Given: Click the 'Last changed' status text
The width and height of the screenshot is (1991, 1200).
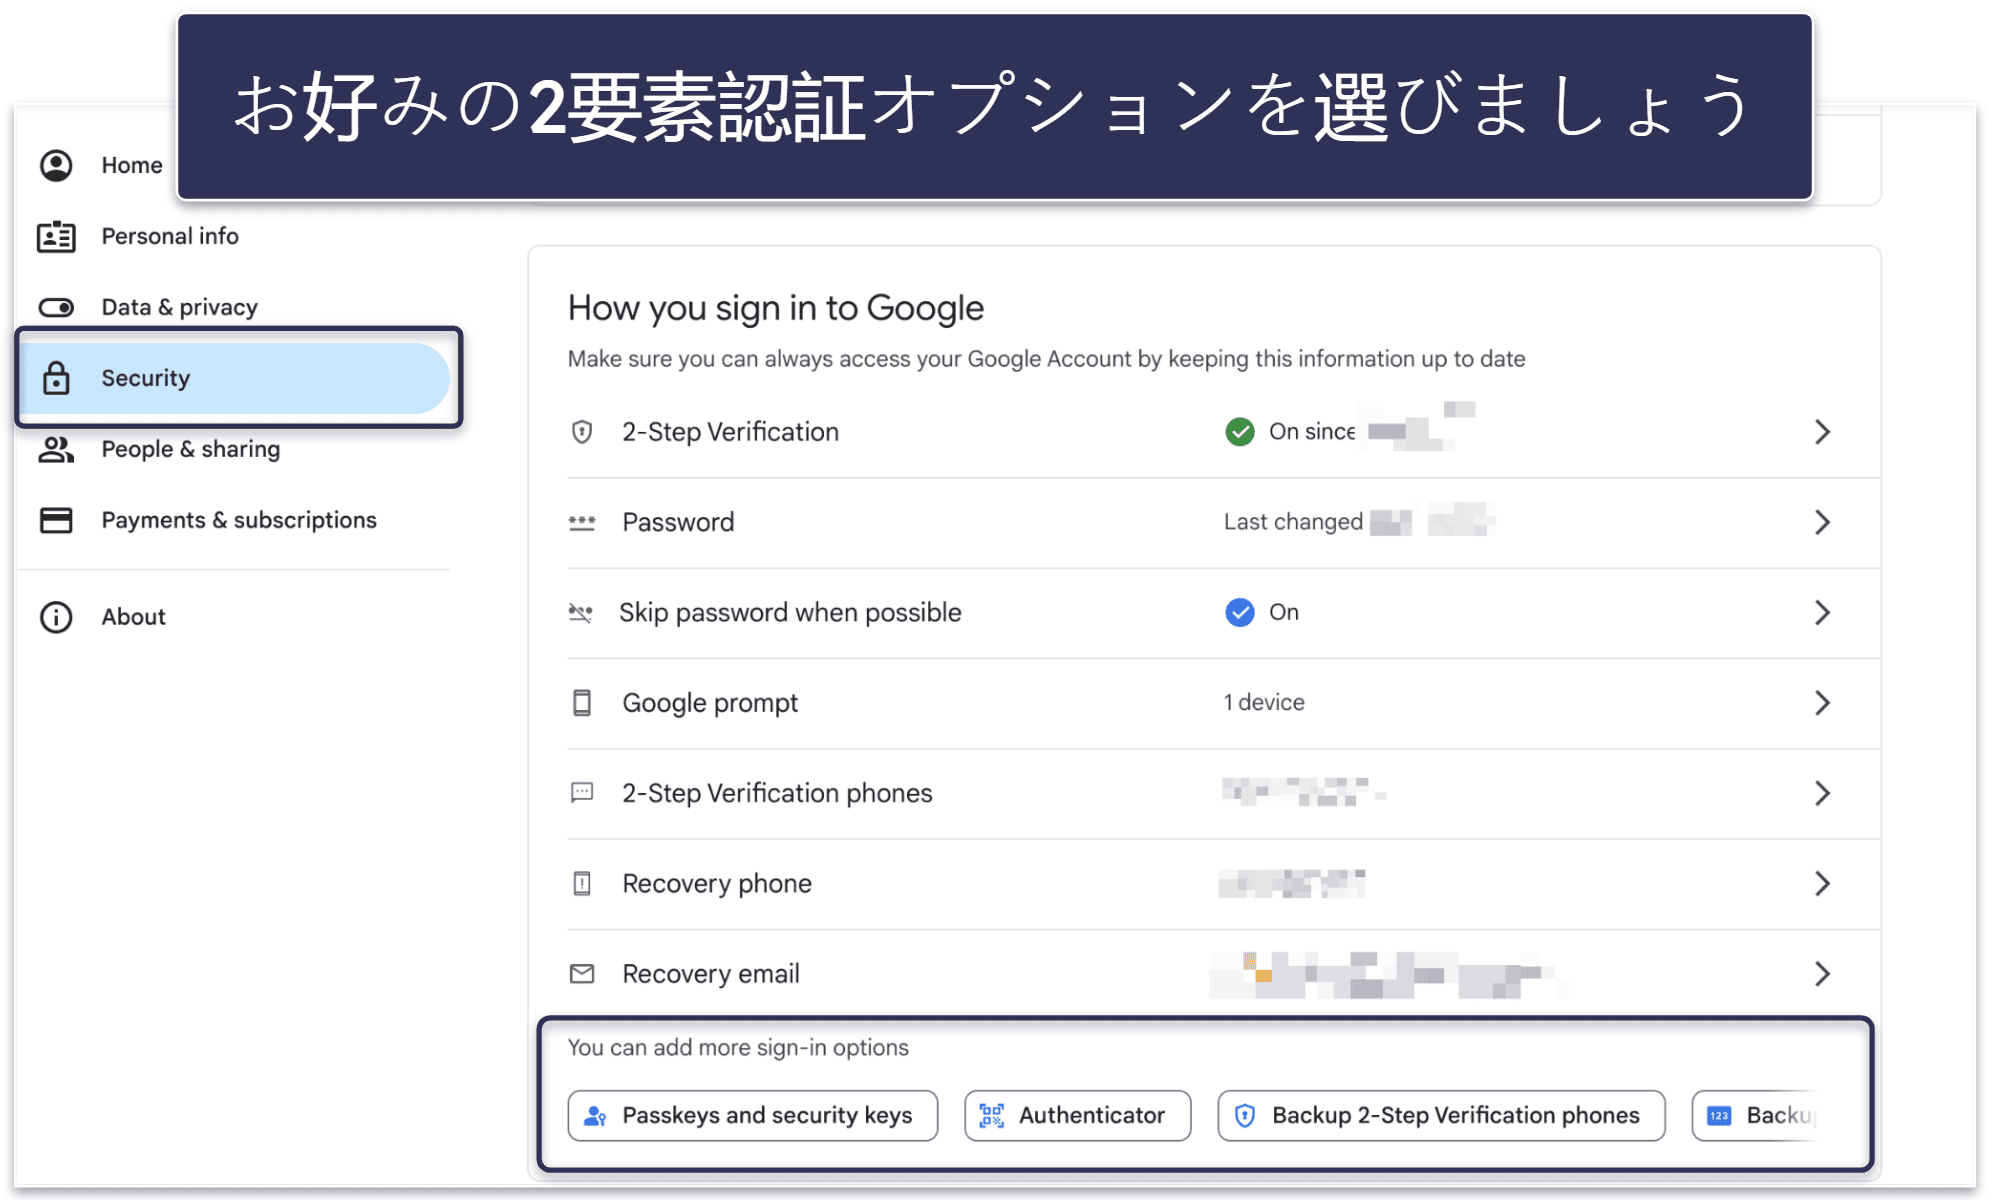Looking at the screenshot, I should coord(1293,522).
